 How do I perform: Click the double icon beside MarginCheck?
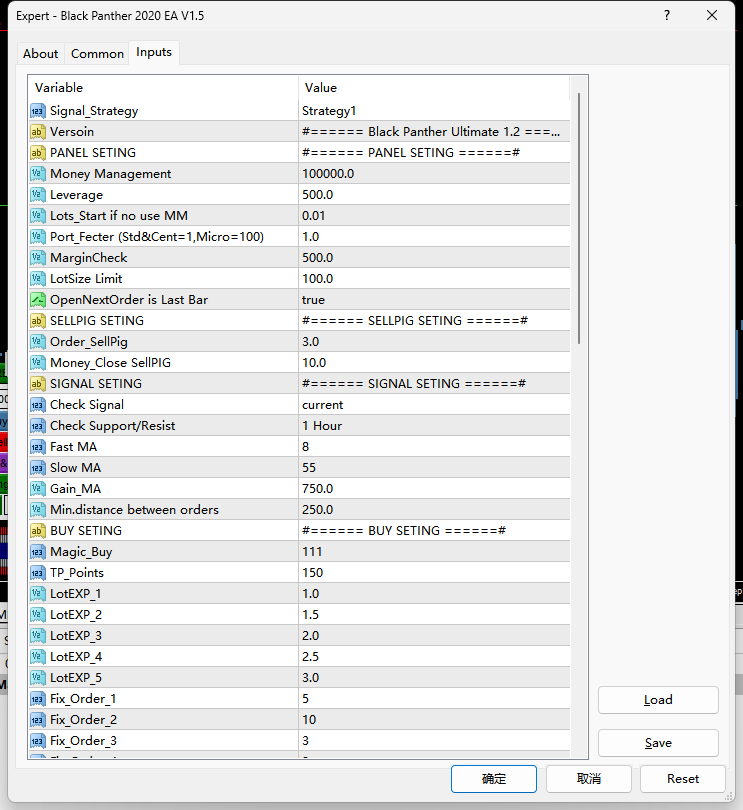click(37, 258)
